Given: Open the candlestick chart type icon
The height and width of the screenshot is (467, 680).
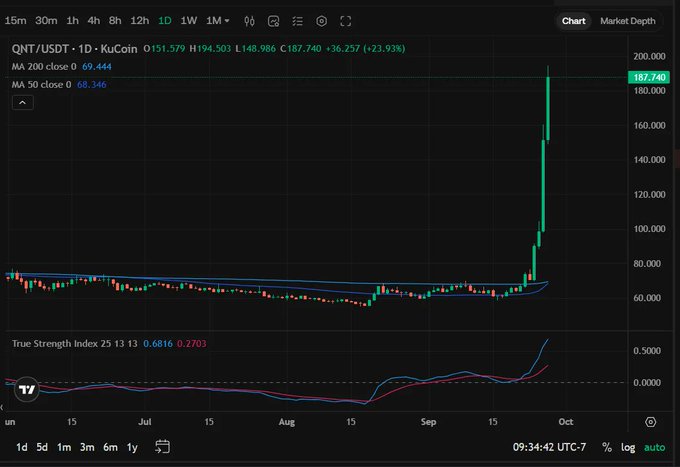Looking at the screenshot, I should pos(249,21).
